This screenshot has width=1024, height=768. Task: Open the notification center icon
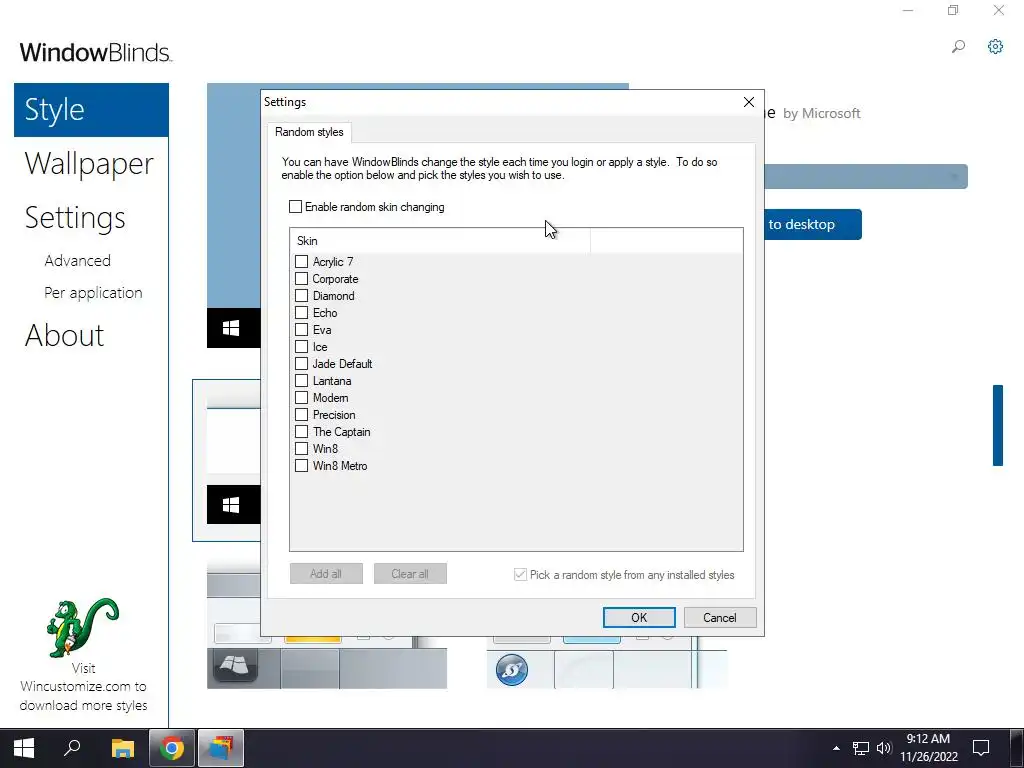point(981,748)
